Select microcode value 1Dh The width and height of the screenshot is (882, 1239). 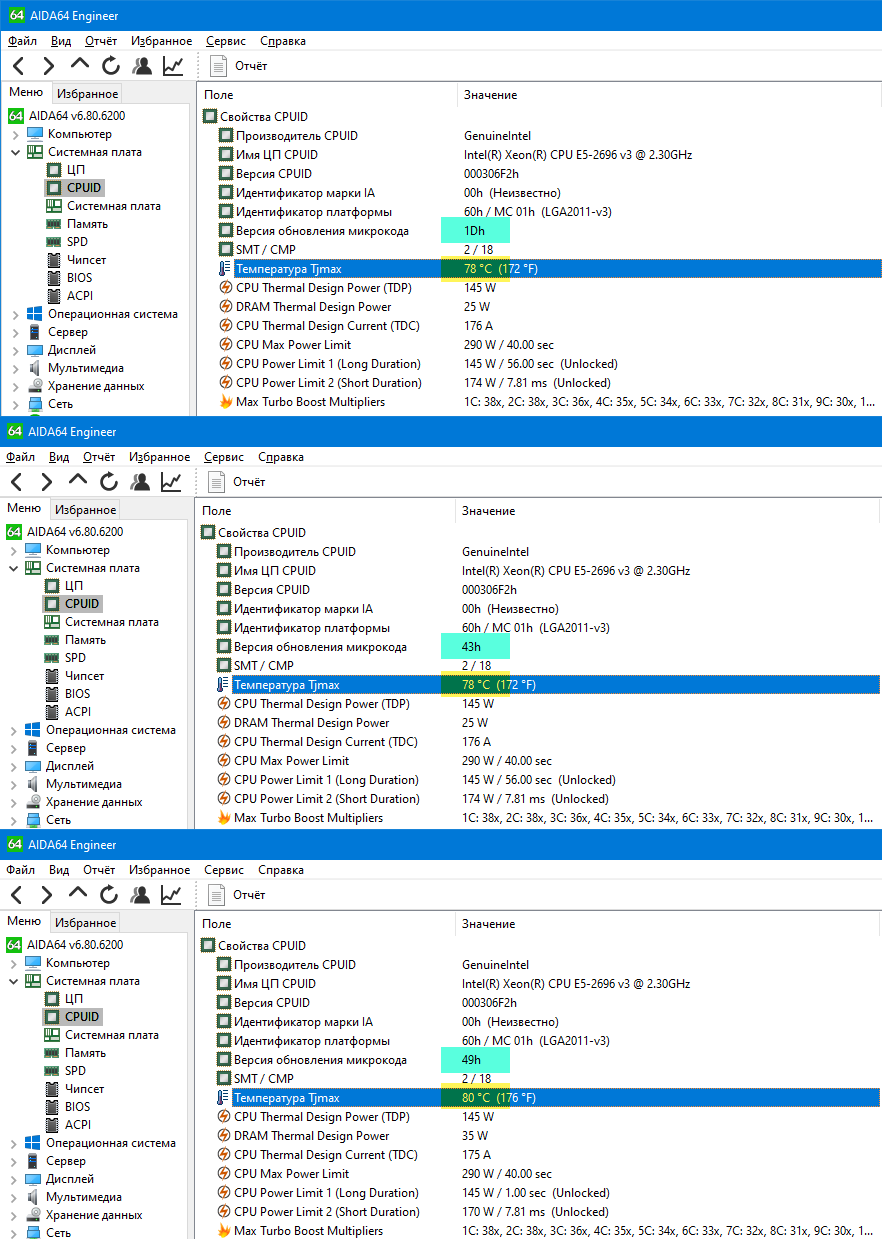click(474, 231)
